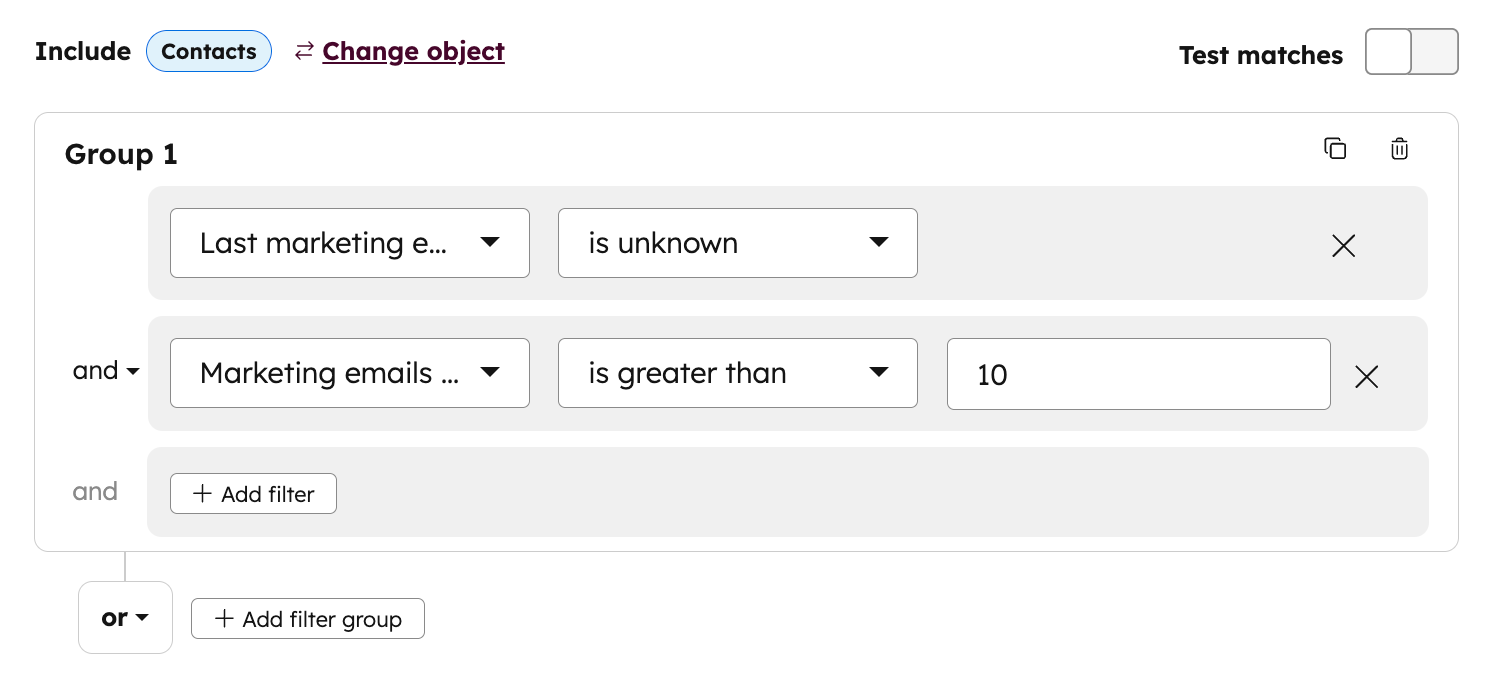This screenshot has height=688, width=1510.
Task: Open the Change object link
Action: click(x=412, y=51)
